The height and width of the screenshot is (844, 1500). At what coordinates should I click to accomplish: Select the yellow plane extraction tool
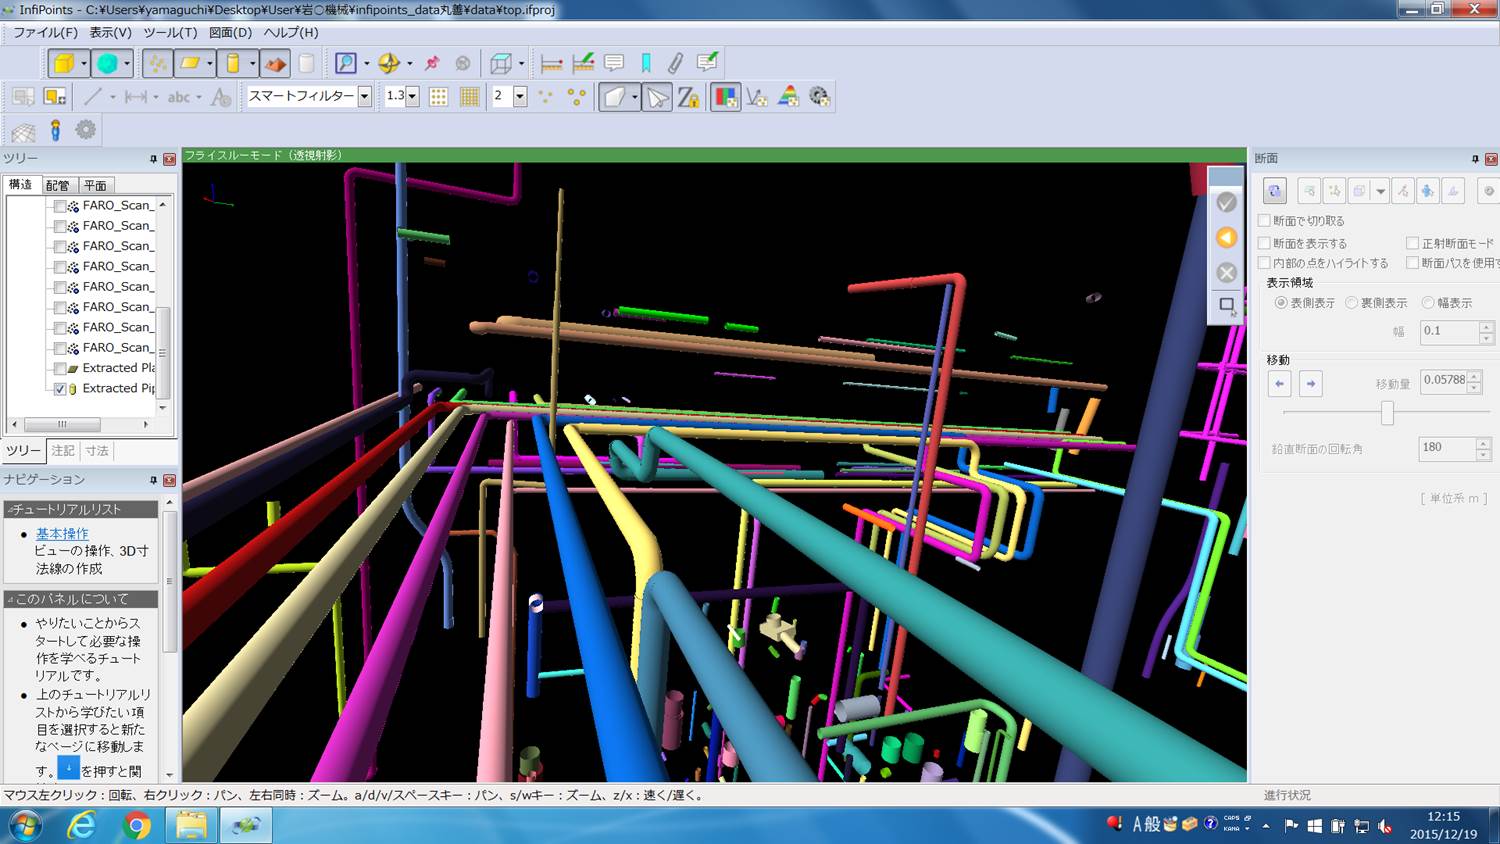(x=189, y=64)
